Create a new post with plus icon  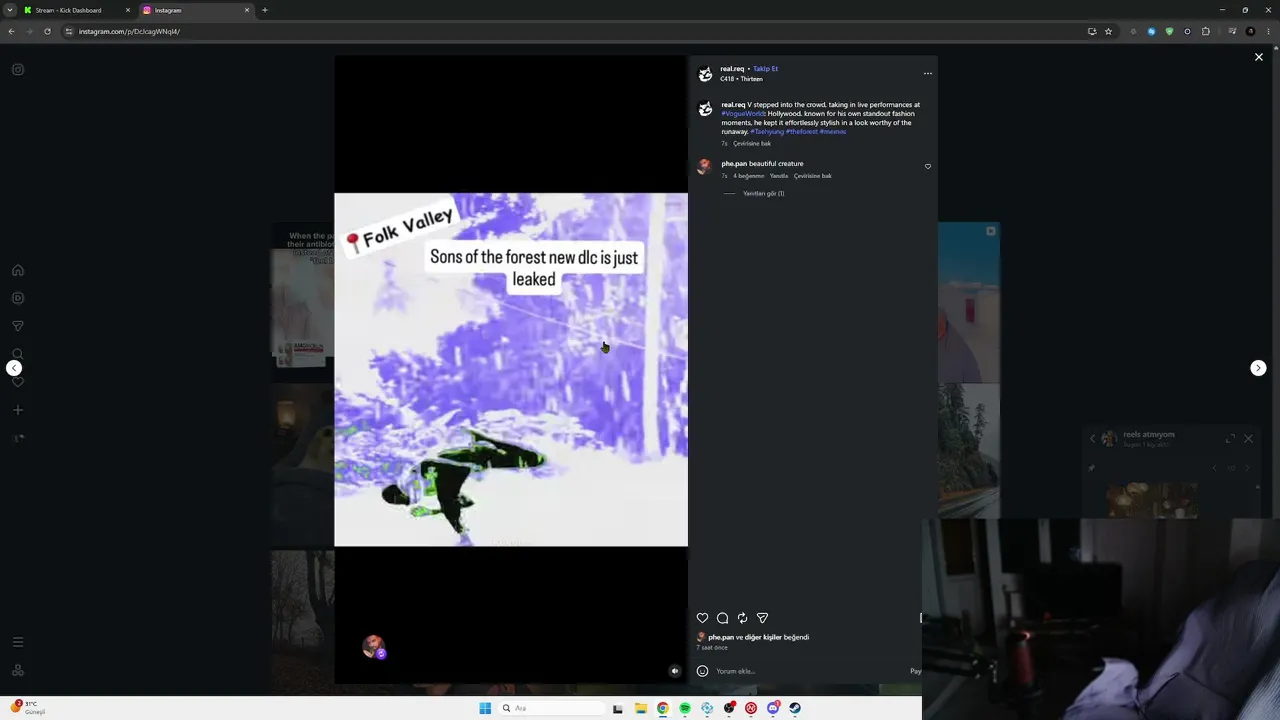tap(18, 410)
